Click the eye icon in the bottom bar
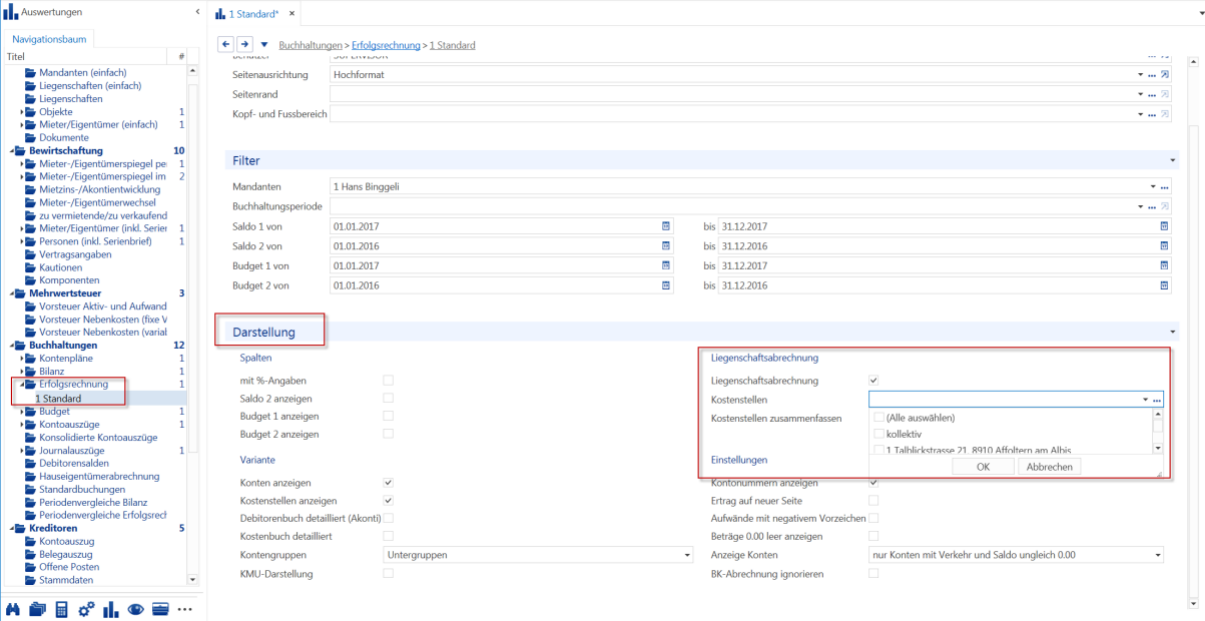The image size is (1205, 621). (136, 609)
